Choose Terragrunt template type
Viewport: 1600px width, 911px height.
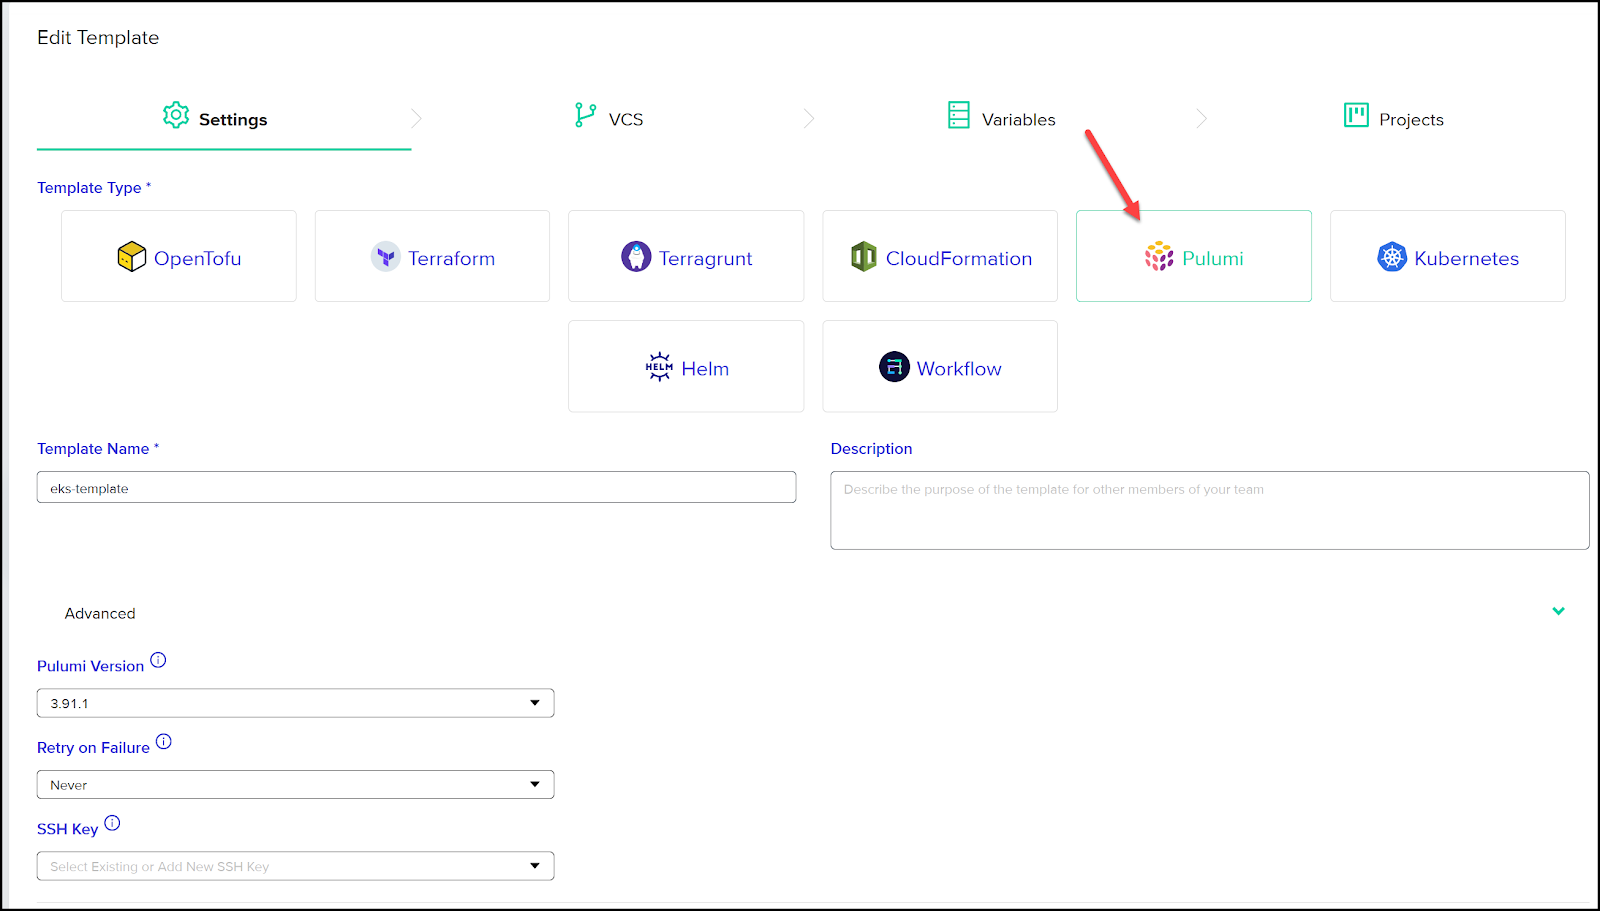[686, 256]
